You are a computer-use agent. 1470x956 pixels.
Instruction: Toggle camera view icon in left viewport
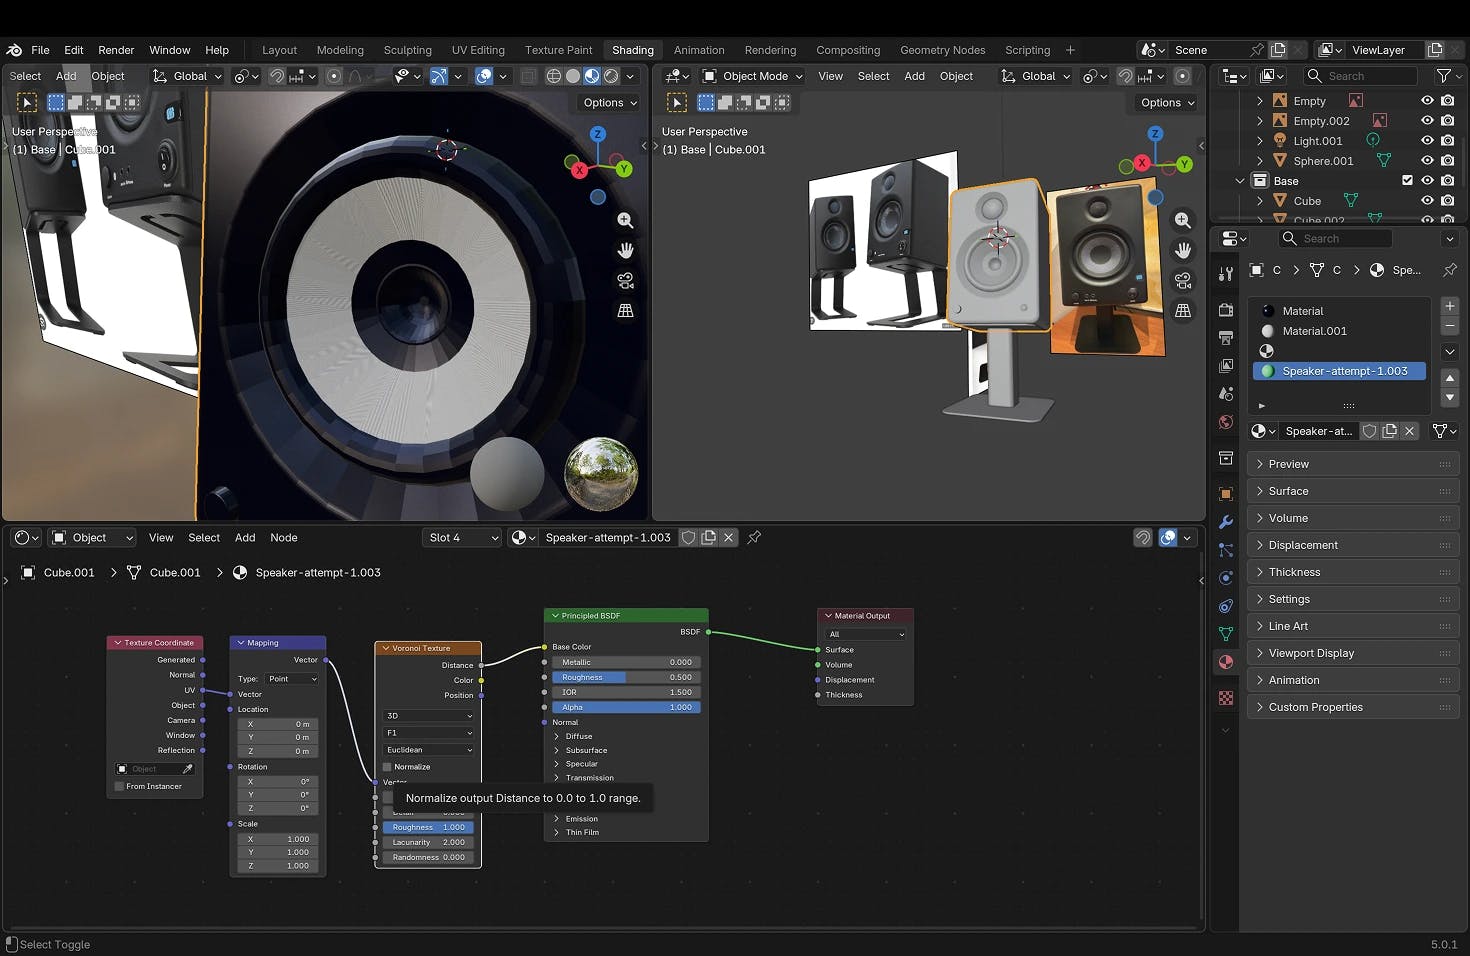pyautogui.click(x=625, y=280)
